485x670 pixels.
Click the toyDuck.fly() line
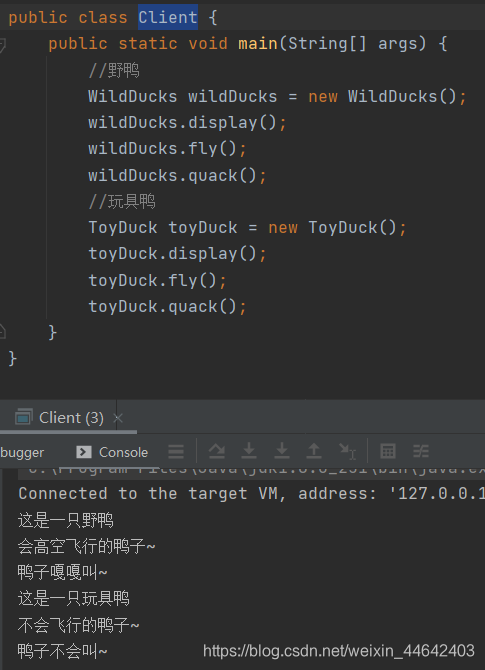point(157,281)
